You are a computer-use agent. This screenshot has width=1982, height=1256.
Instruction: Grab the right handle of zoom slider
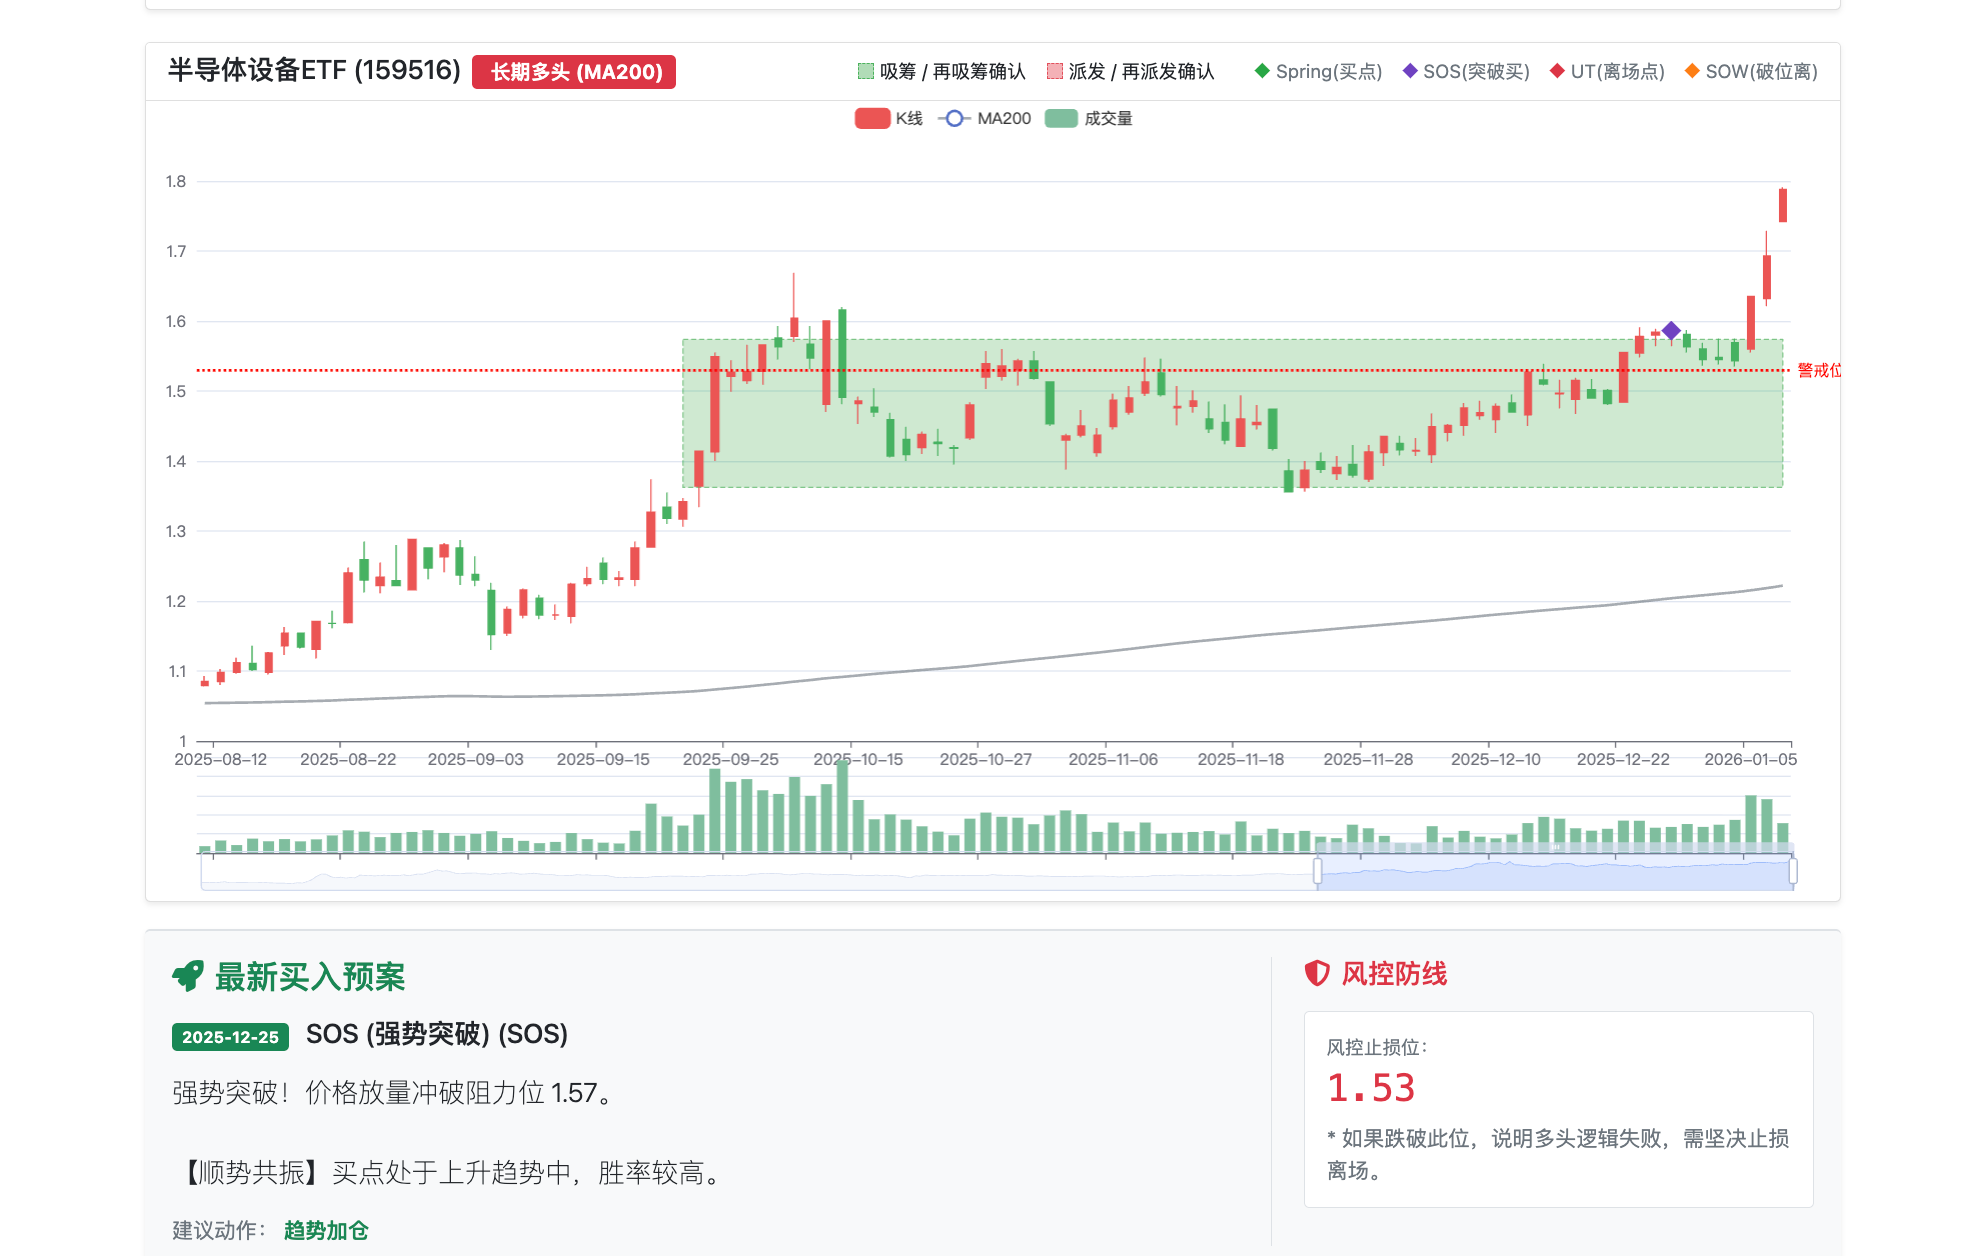1792,872
